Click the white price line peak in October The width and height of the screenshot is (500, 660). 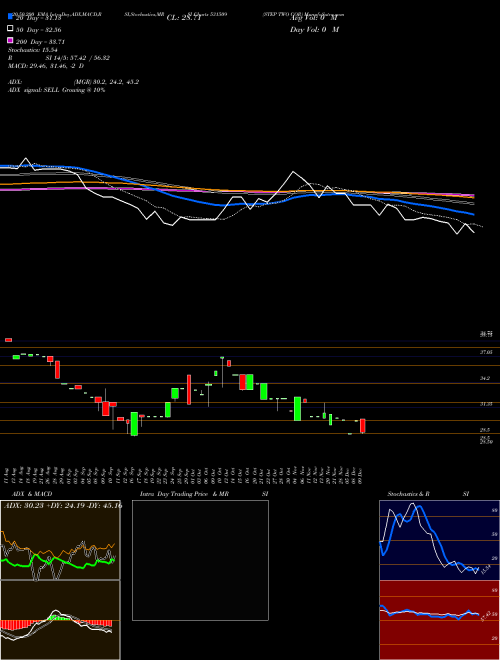tap(293, 172)
